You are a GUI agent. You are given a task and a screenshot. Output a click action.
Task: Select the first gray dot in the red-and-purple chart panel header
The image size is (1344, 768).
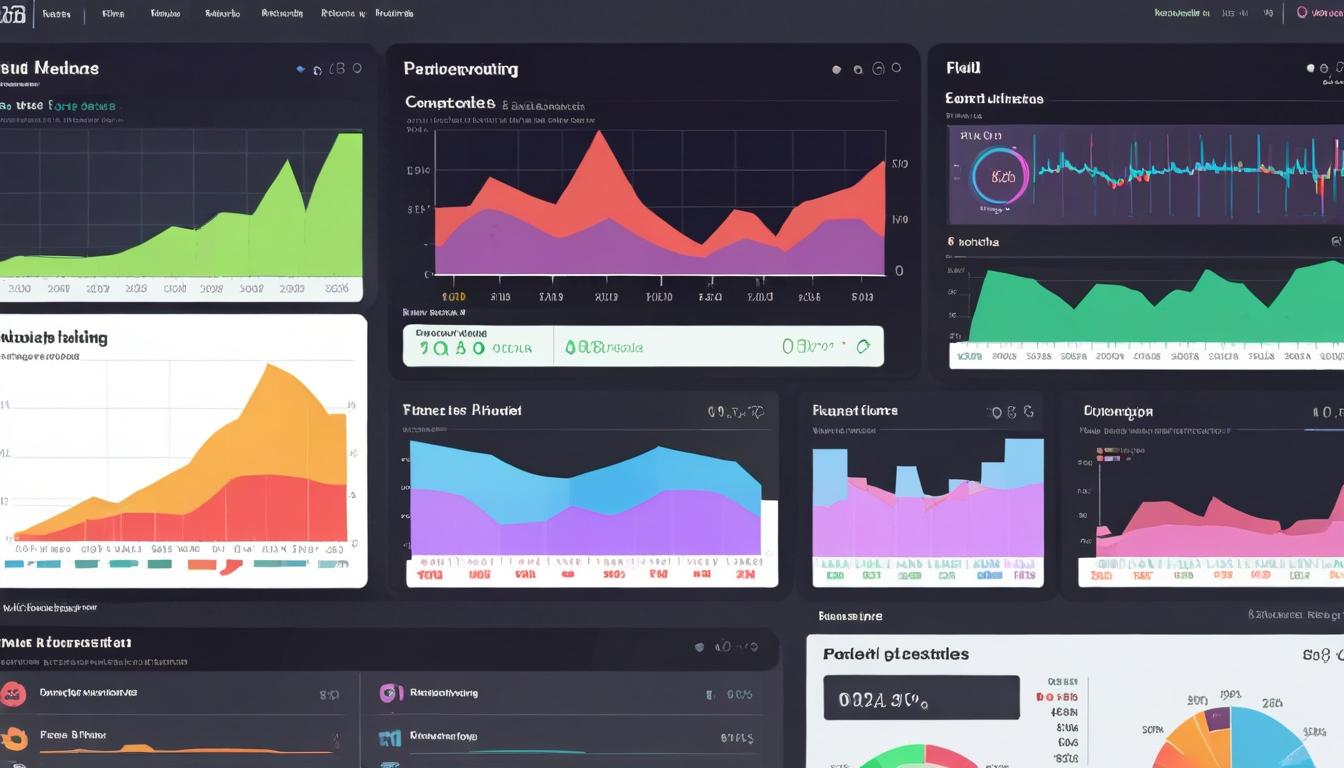(x=836, y=70)
